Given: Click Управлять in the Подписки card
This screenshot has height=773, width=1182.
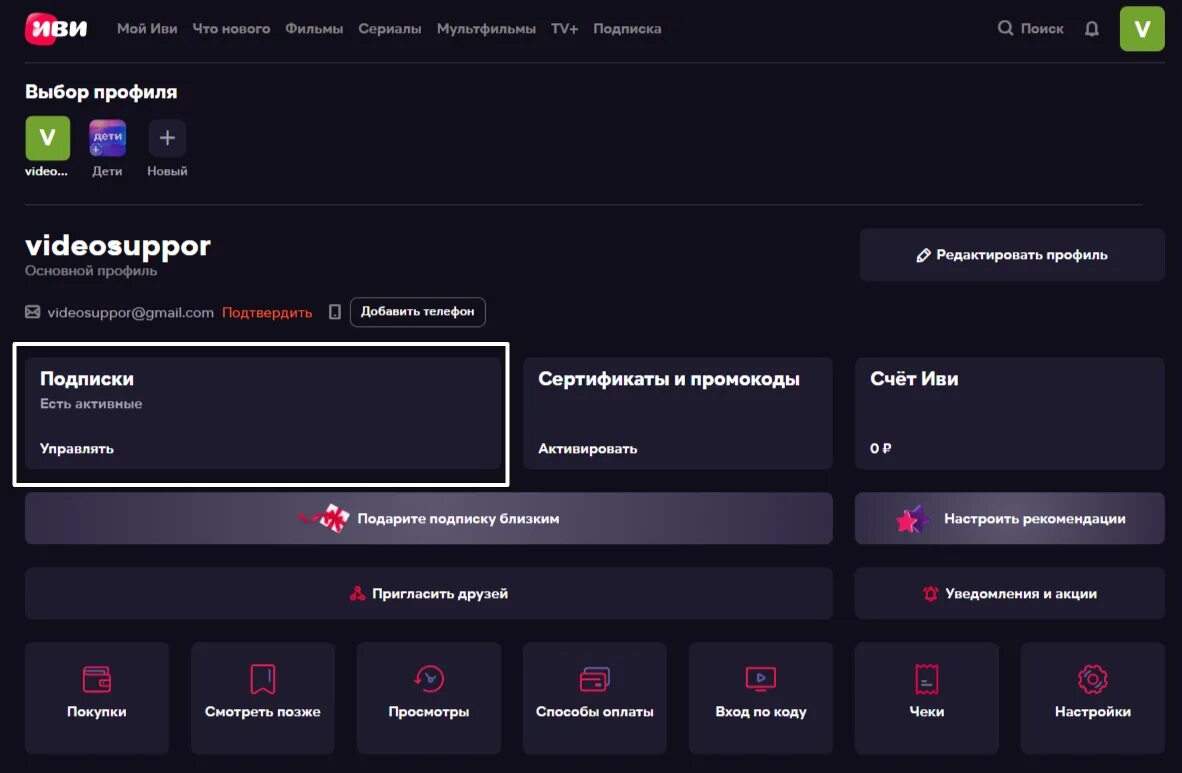Looking at the screenshot, I should tap(77, 449).
